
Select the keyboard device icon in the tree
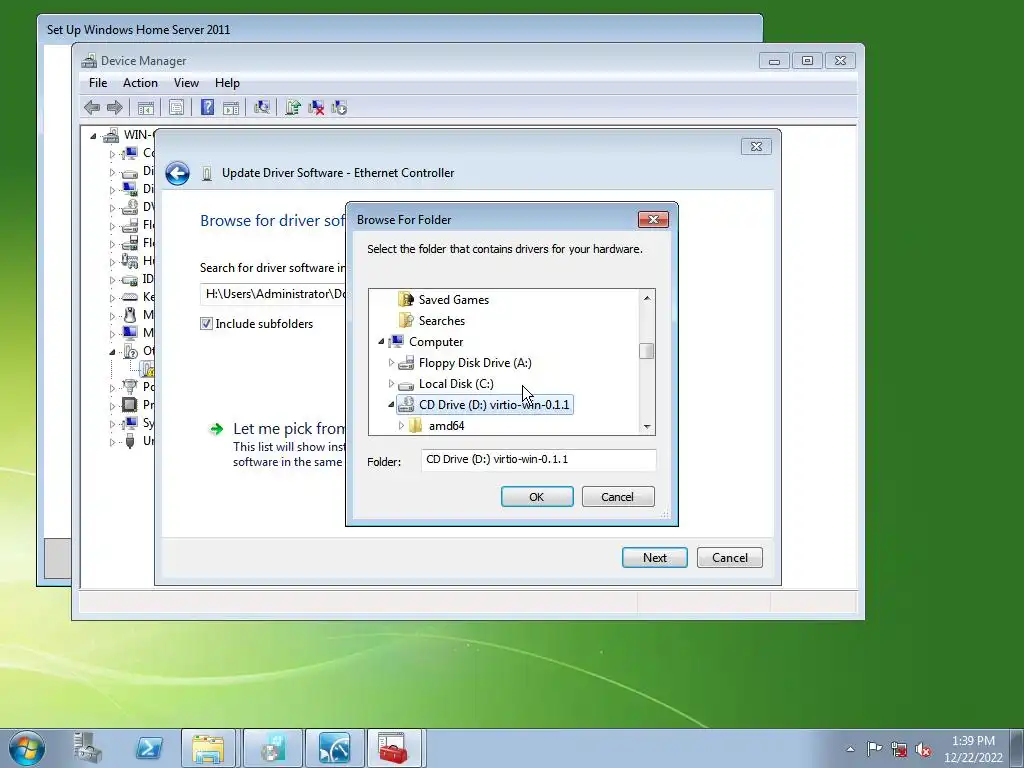130,297
